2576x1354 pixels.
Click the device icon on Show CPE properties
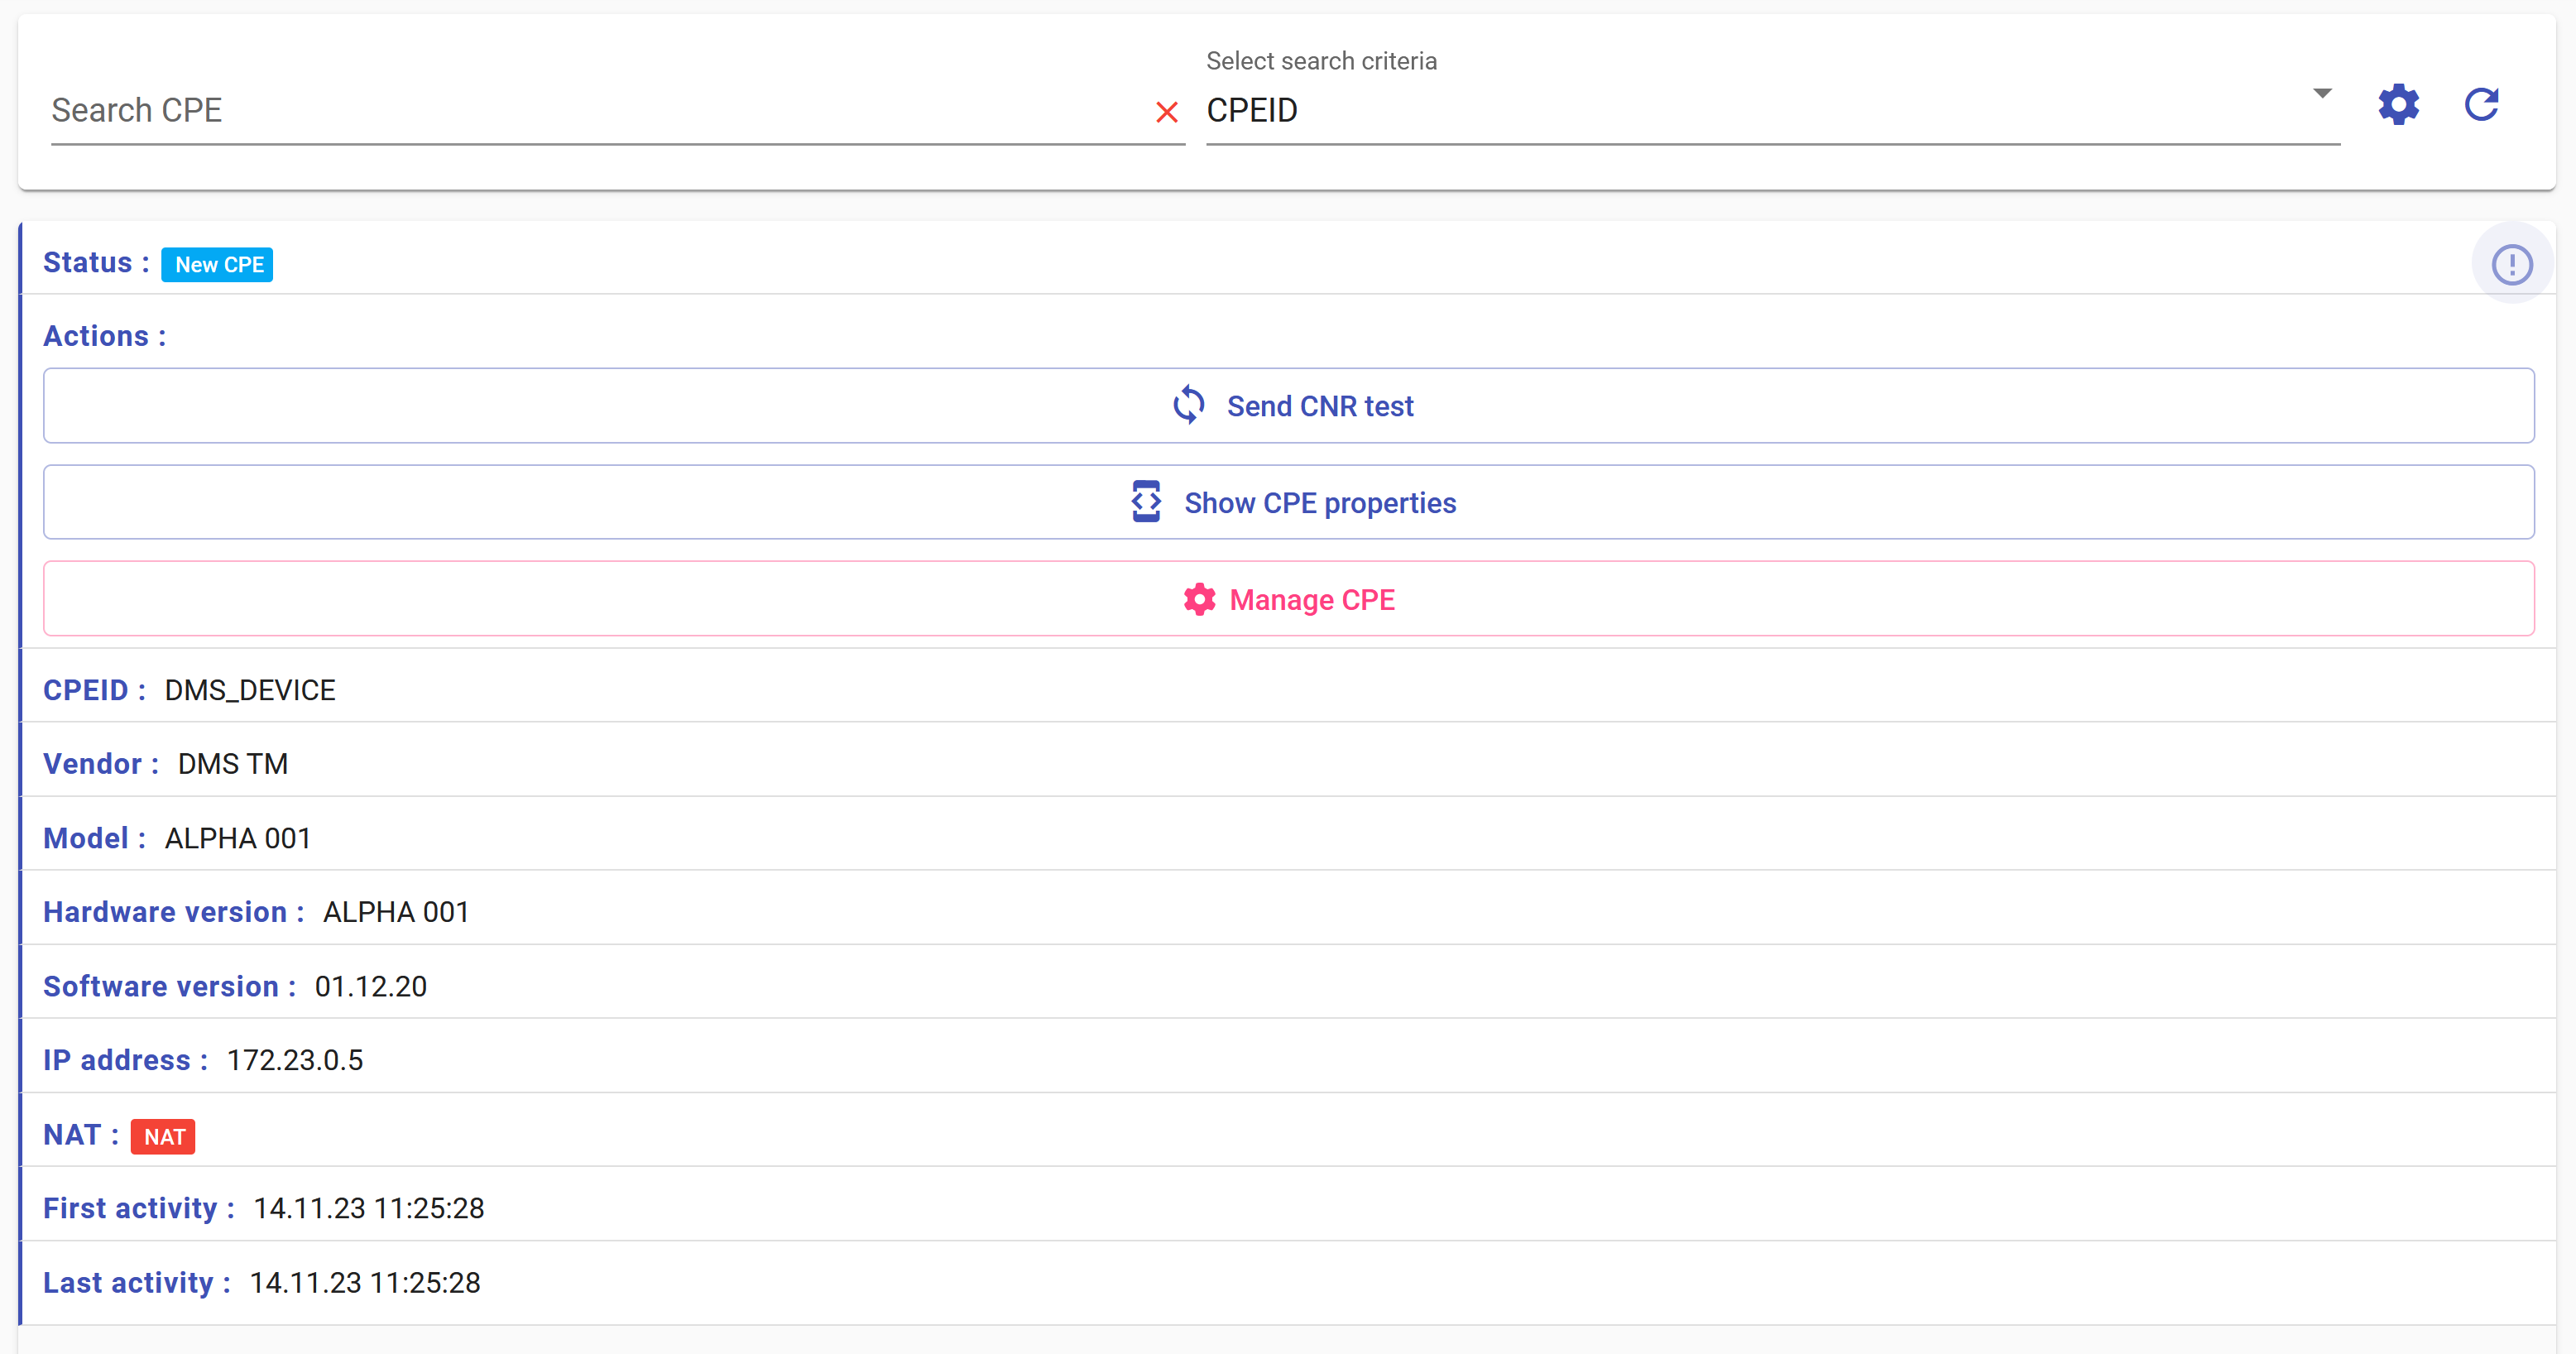tap(1146, 502)
